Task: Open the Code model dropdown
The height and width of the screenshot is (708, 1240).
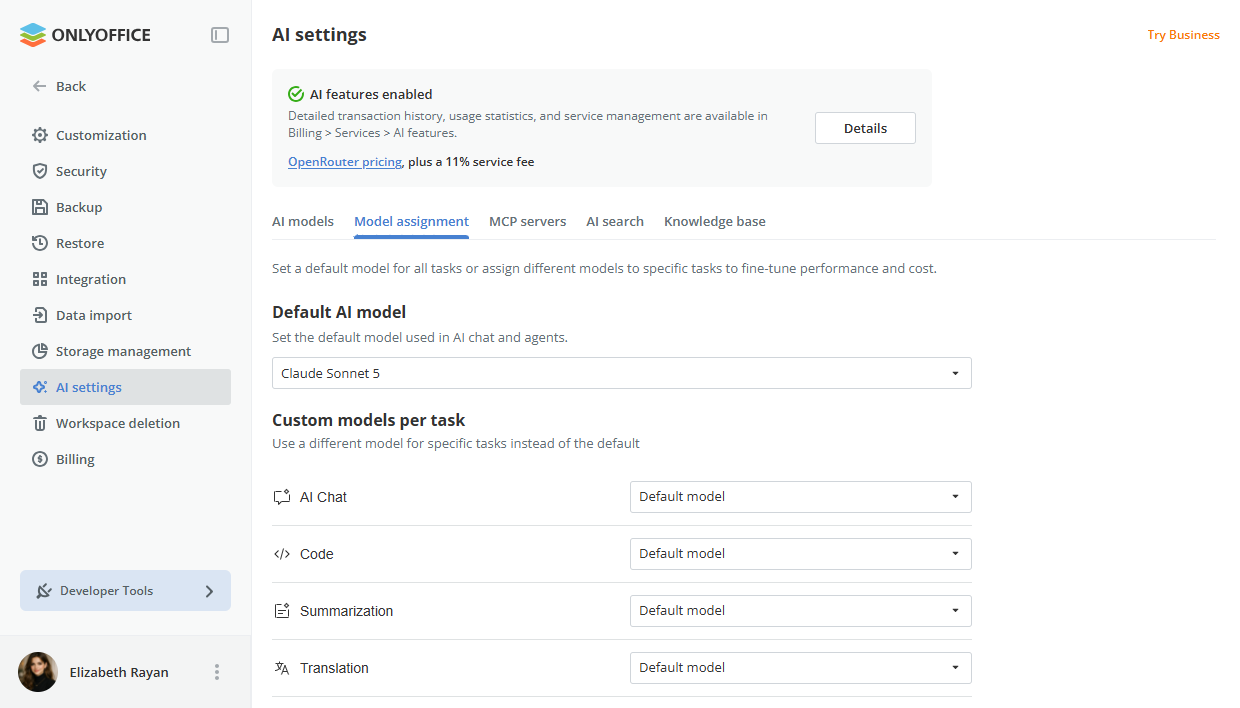Action: 800,554
